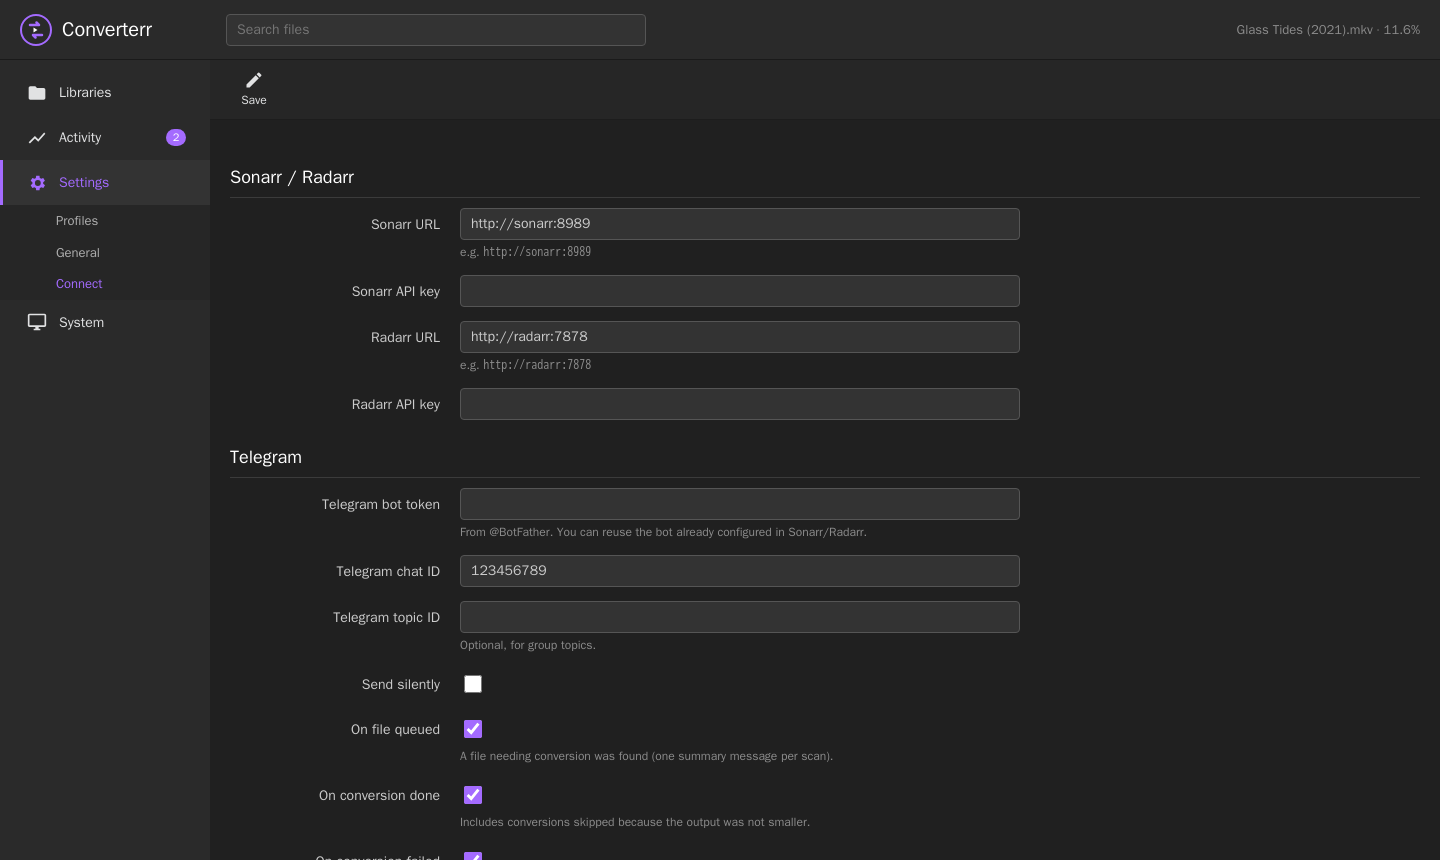Click the 'Send silently' label
Image resolution: width=1440 pixels, height=860 pixels.
coord(401,684)
